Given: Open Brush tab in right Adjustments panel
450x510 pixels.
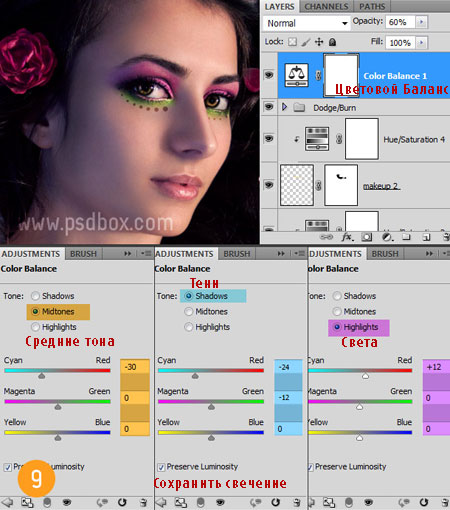Looking at the screenshot, I should [385, 254].
